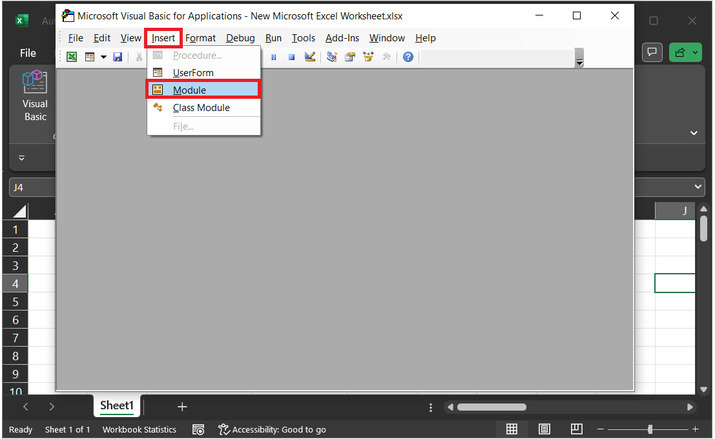Click the Excel app icon in title bar

[21, 21]
